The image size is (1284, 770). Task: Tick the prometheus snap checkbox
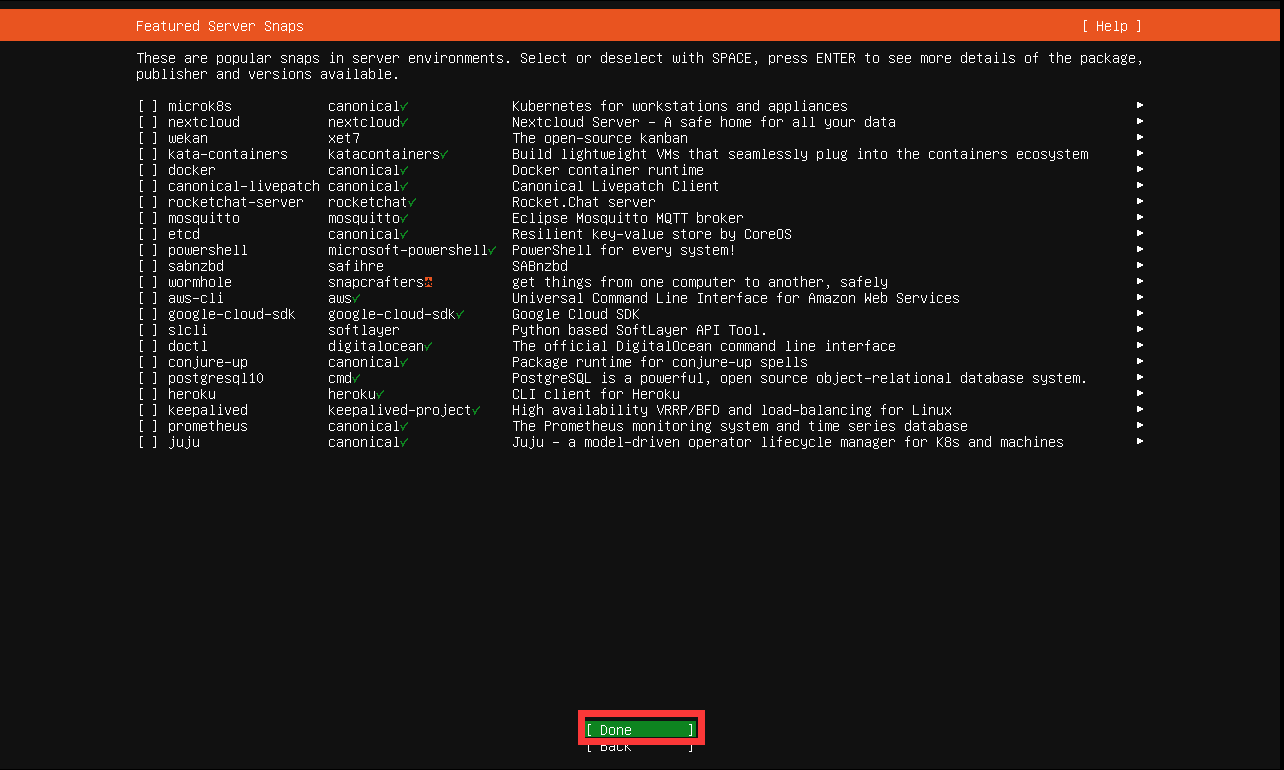pos(148,426)
